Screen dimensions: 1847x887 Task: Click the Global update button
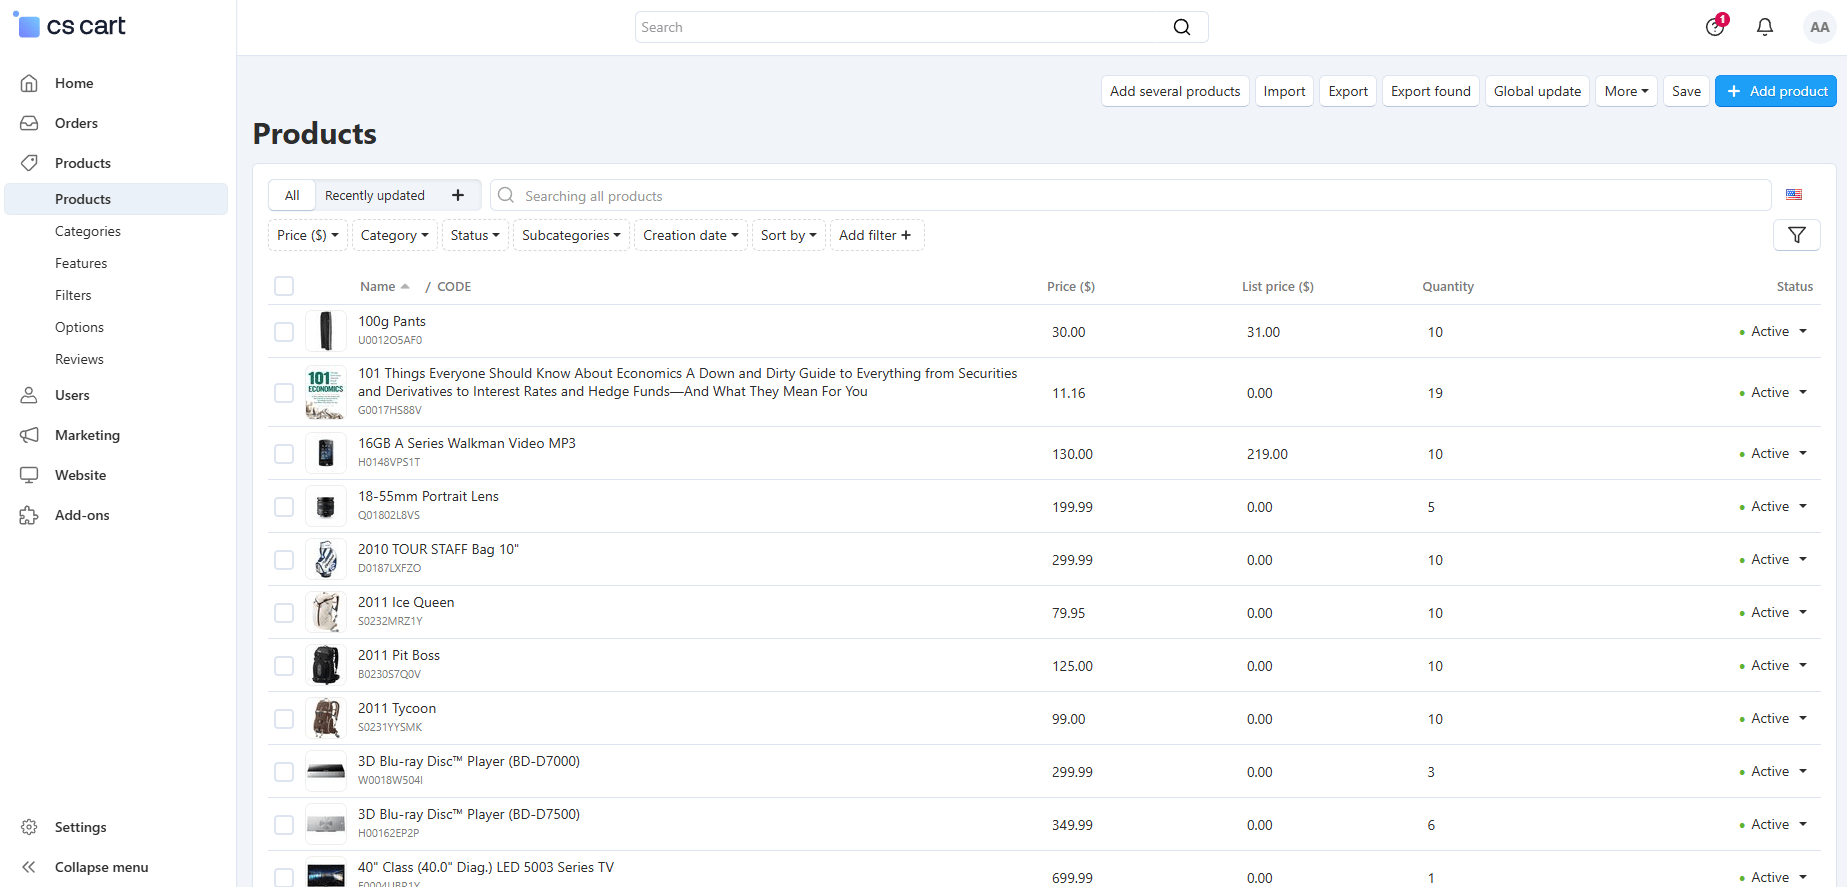point(1537,91)
